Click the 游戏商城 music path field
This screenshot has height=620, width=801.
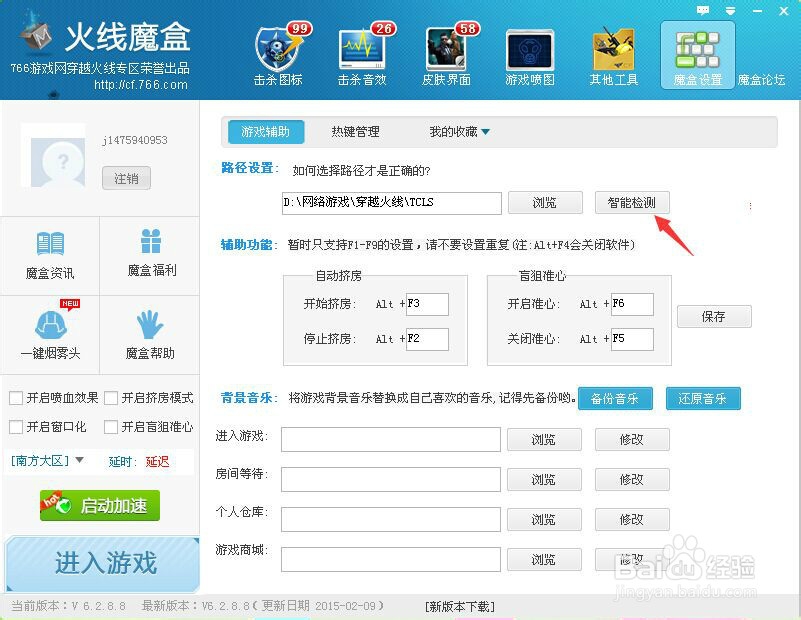[391, 559]
